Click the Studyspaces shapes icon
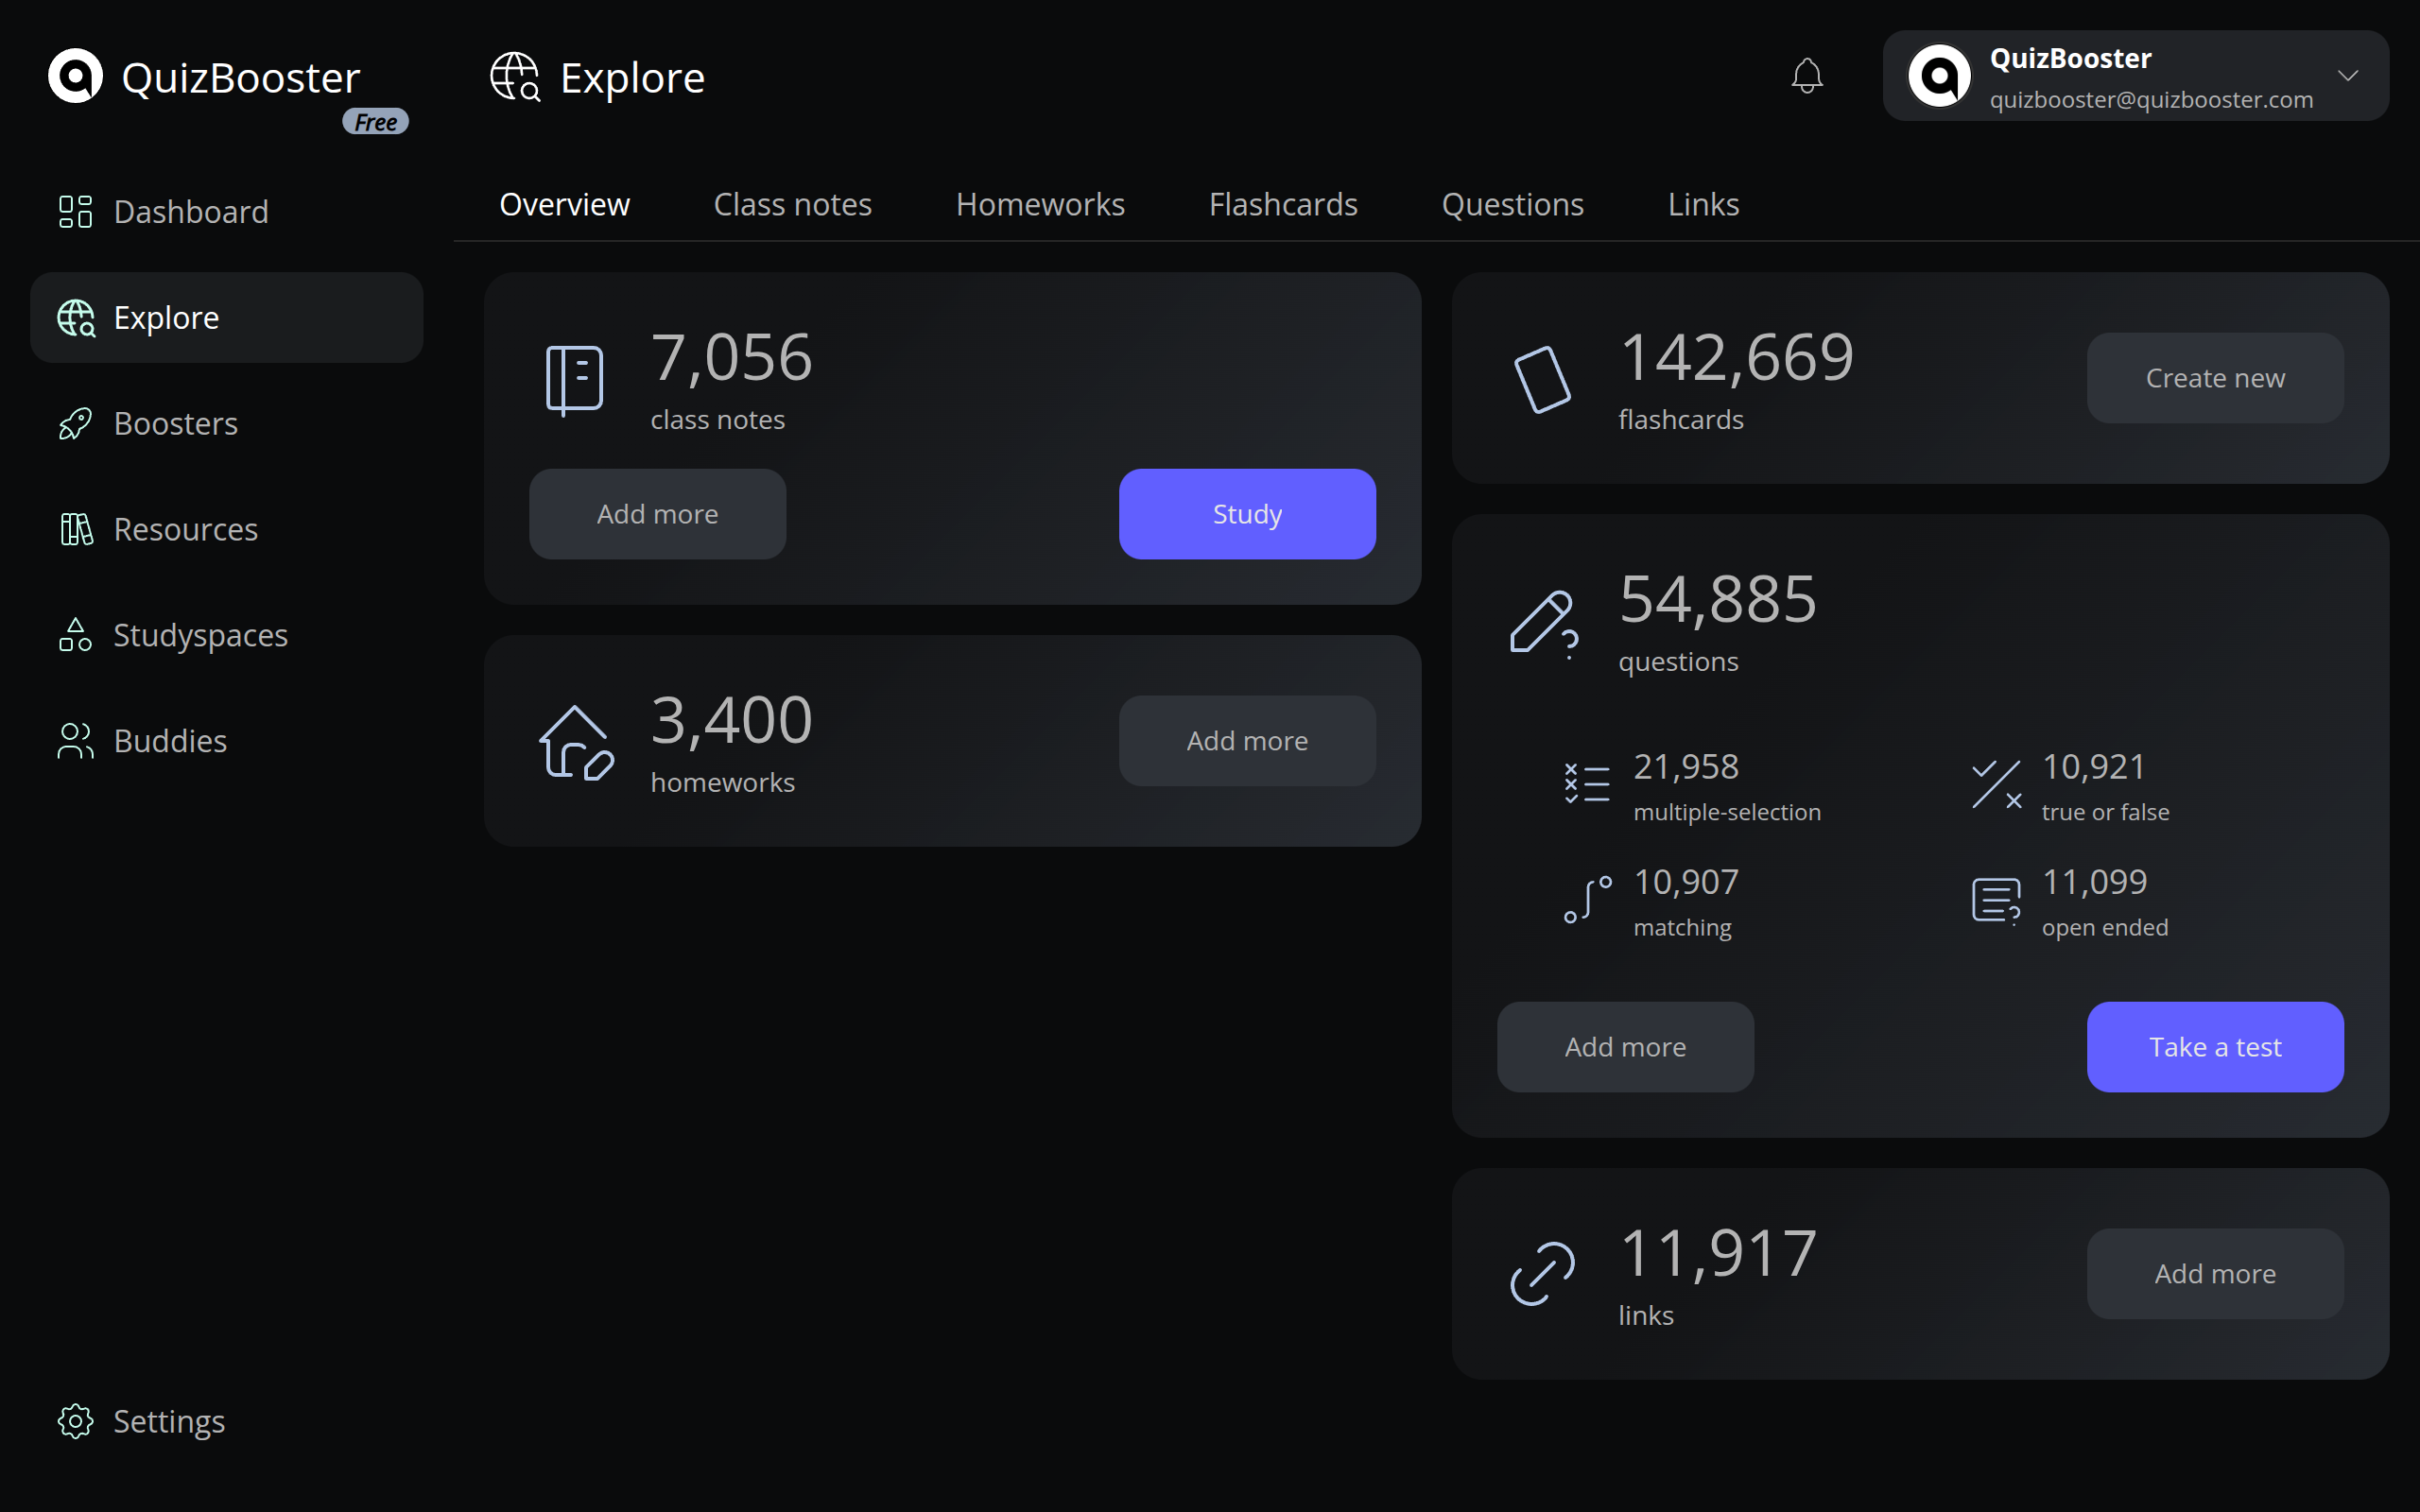The width and height of the screenshot is (2420, 1512). click(76, 635)
